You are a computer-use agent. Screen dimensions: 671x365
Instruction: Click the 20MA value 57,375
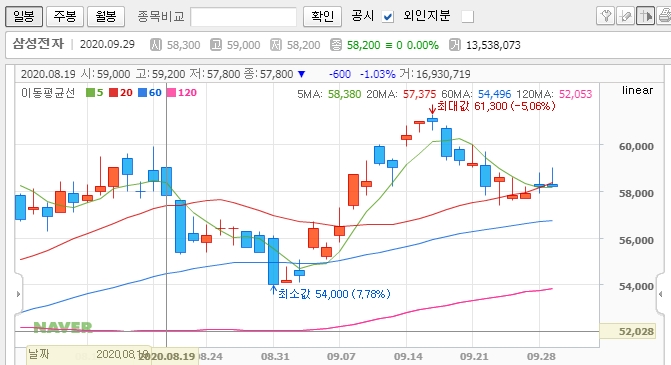tap(419, 94)
